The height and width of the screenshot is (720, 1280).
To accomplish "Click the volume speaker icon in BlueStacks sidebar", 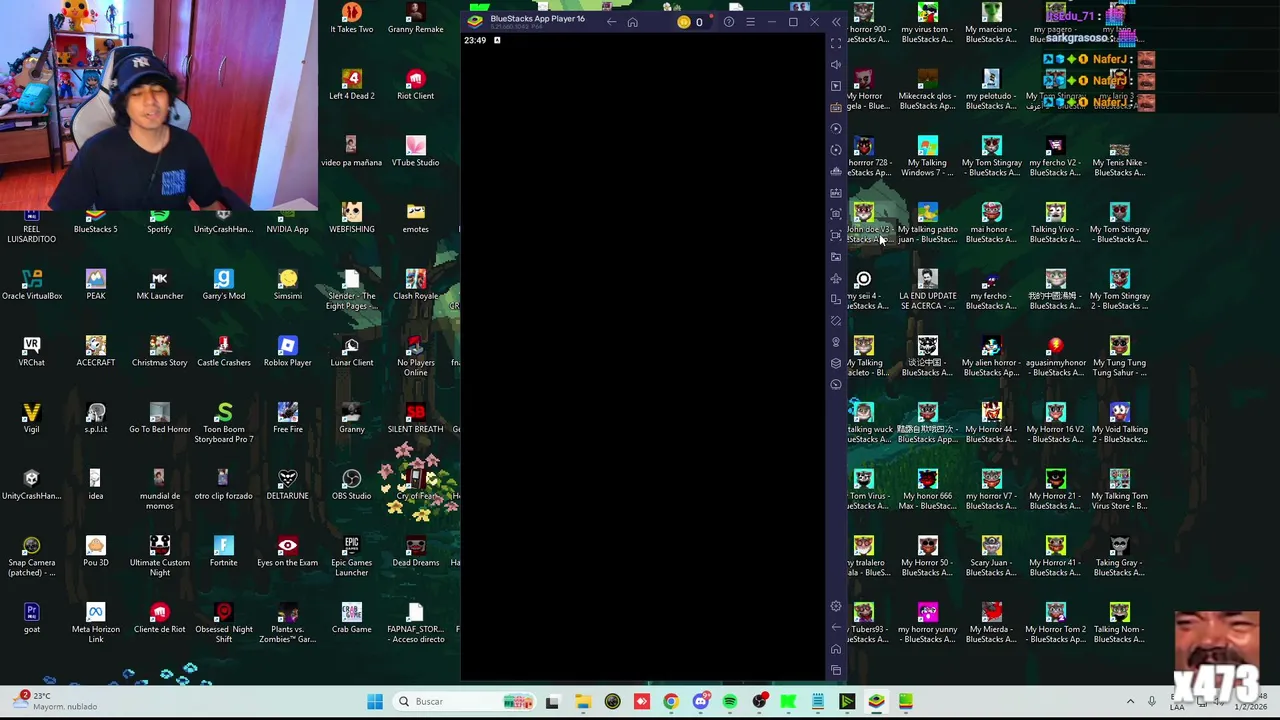I will (x=836, y=65).
